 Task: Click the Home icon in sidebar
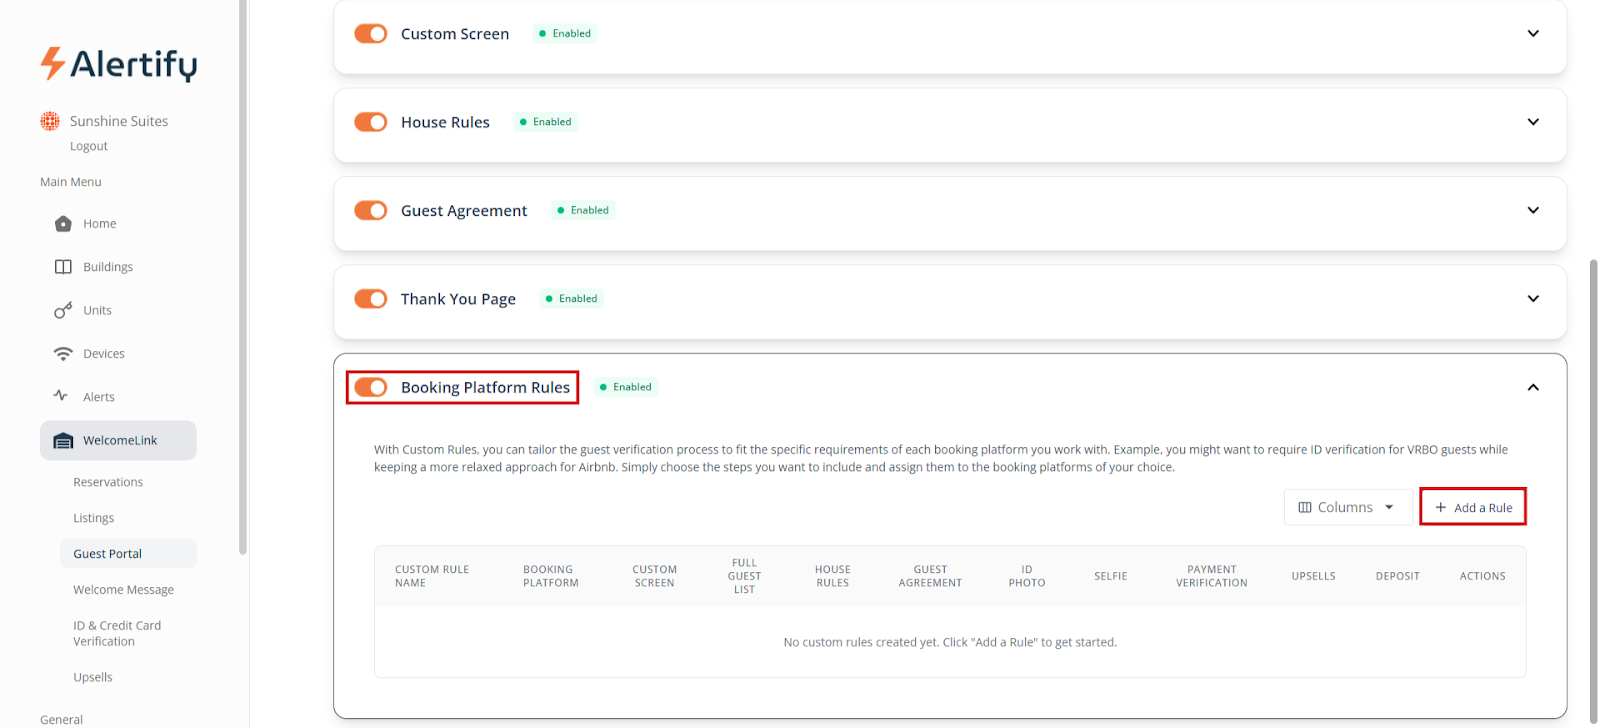coord(63,224)
